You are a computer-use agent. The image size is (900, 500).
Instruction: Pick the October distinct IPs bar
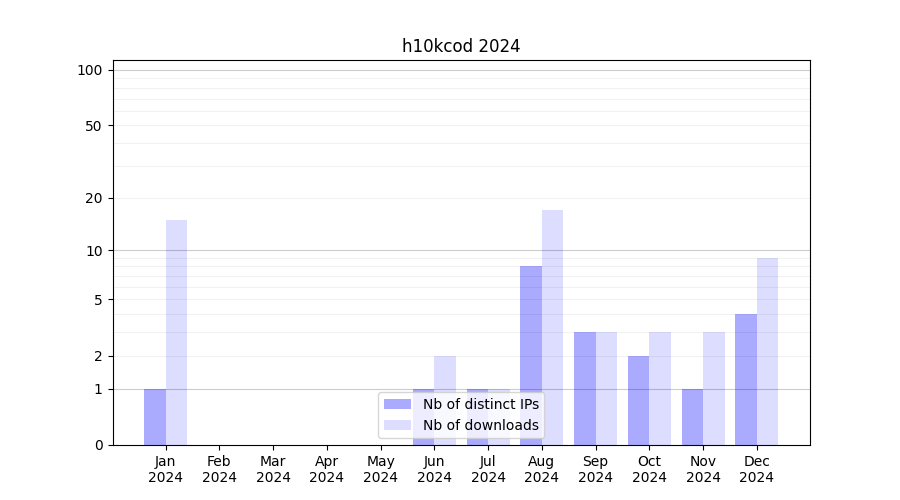[638, 400]
